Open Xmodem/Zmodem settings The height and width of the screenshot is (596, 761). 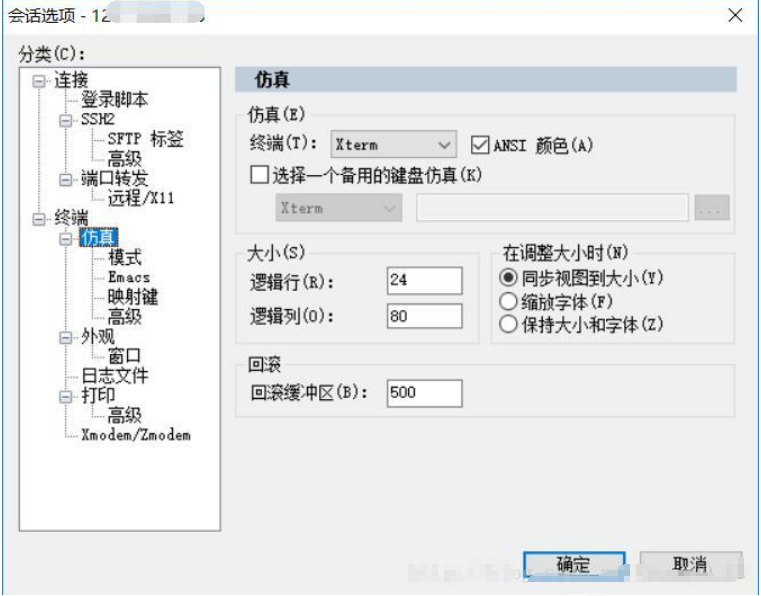135,435
